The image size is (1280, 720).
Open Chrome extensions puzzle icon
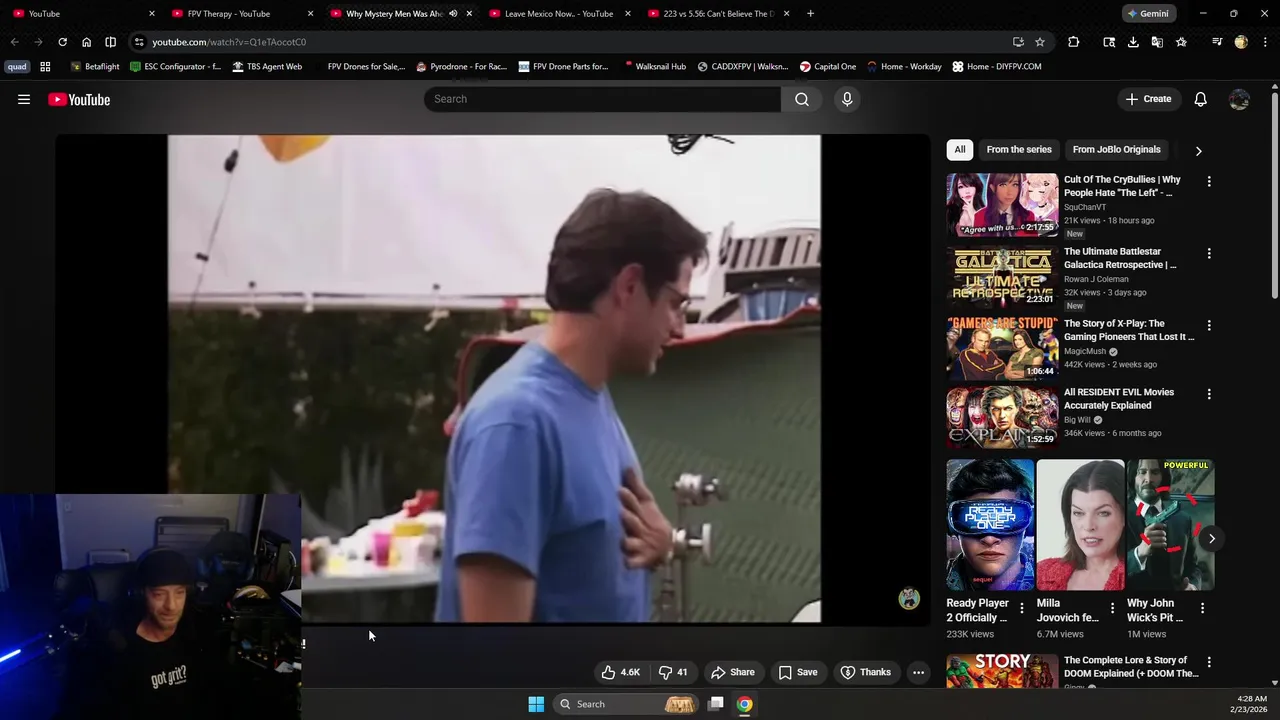tap(1073, 42)
